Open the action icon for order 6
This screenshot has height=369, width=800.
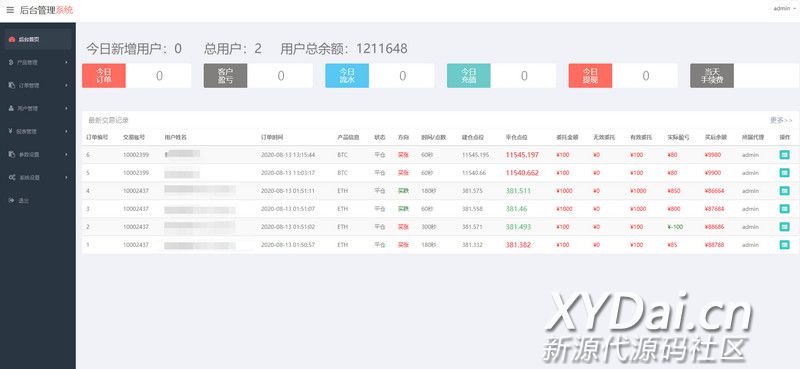(x=784, y=155)
